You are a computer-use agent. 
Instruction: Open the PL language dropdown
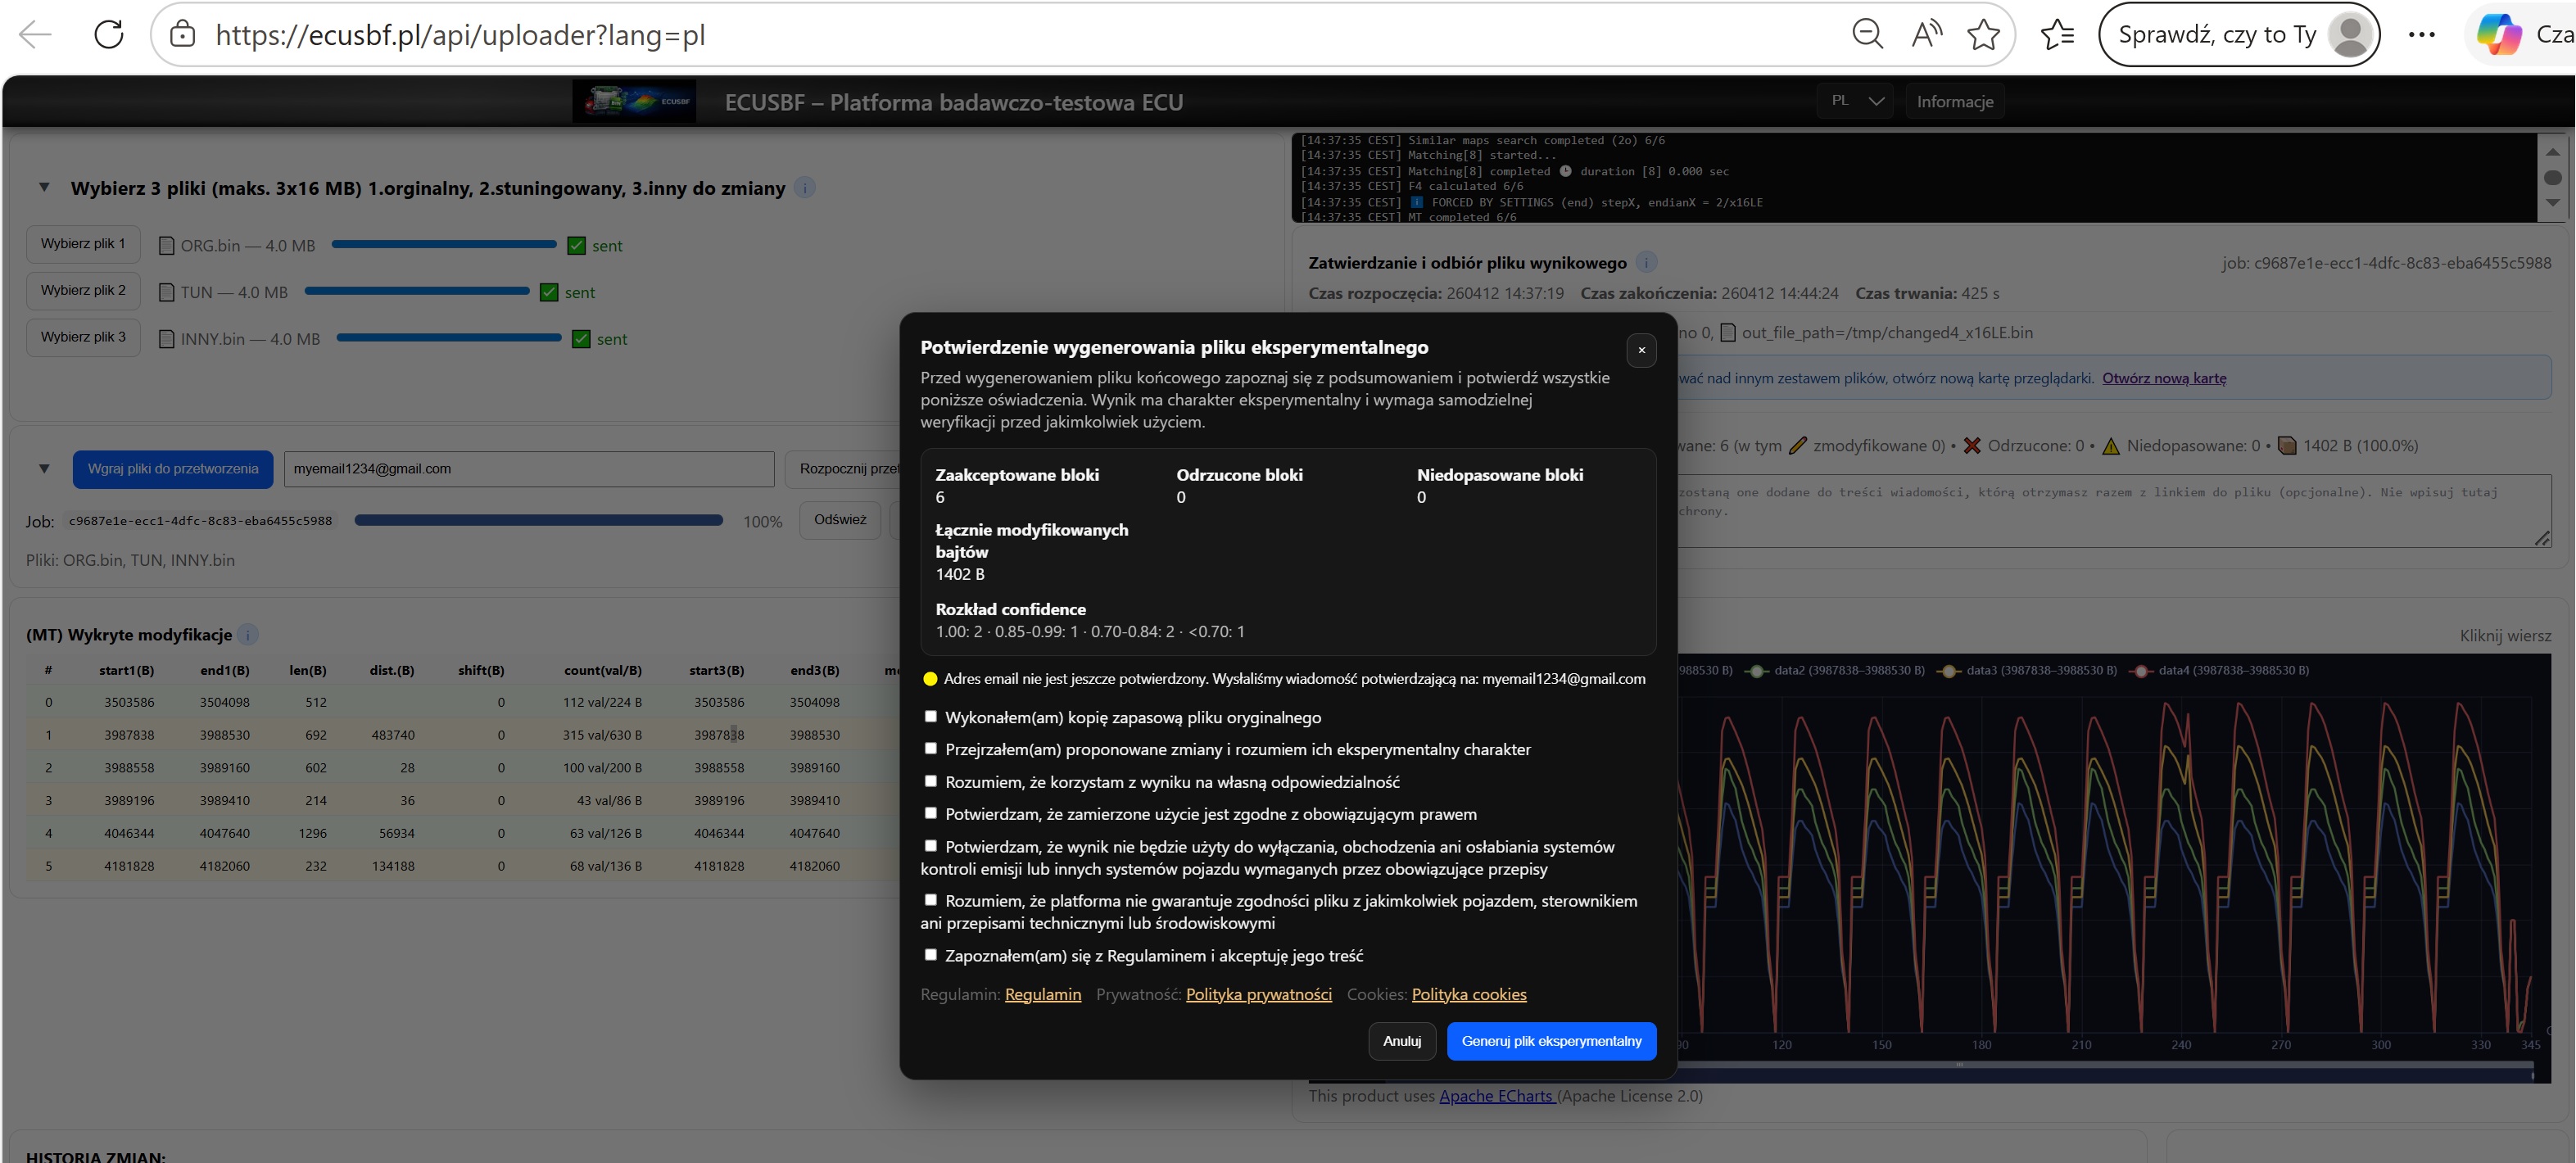pos(1854,100)
